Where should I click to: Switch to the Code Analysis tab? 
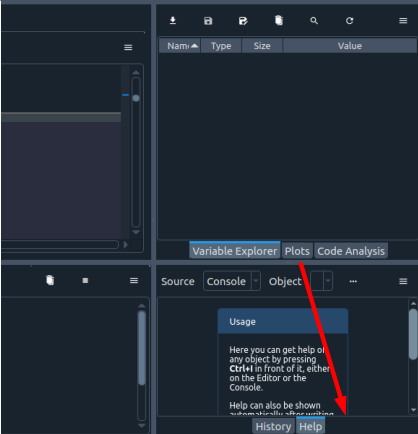(351, 251)
